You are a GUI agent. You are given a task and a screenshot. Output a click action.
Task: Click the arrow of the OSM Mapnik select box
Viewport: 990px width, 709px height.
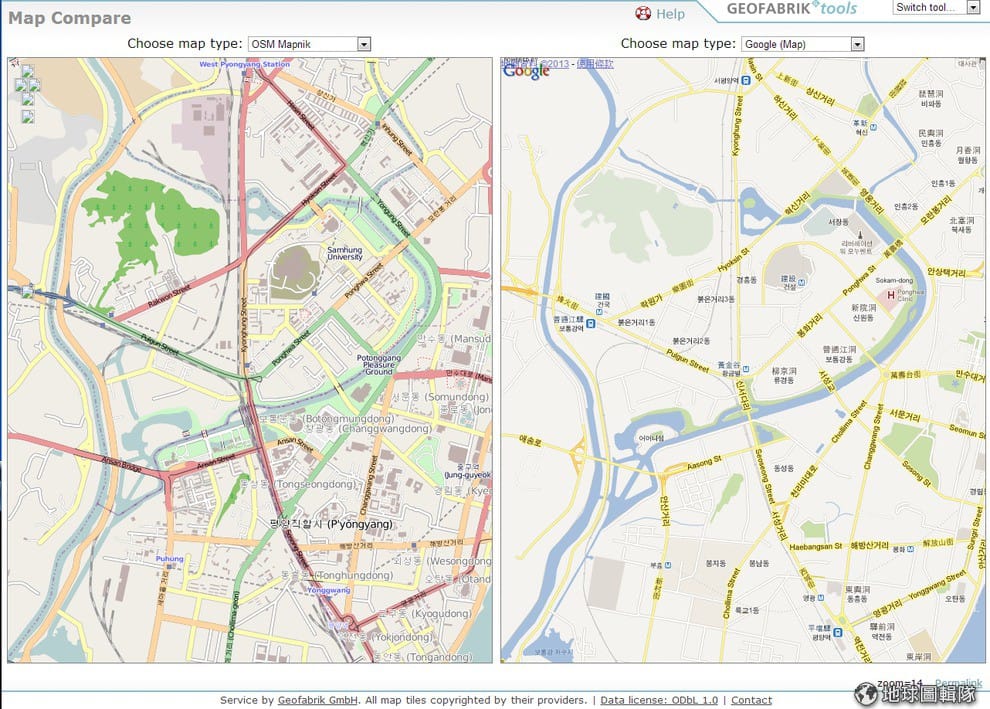[364, 44]
